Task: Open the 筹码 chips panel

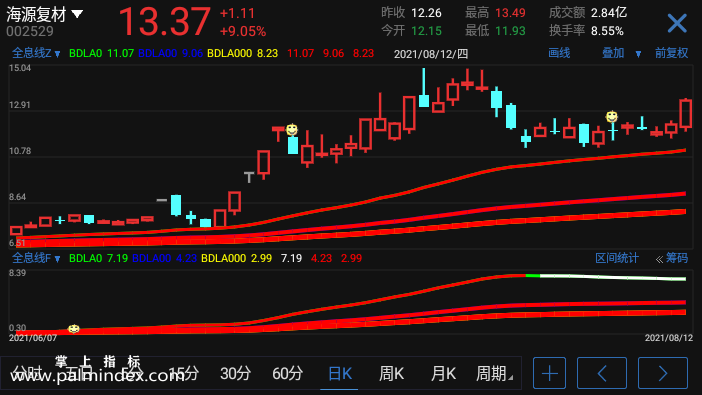Action: (676, 258)
